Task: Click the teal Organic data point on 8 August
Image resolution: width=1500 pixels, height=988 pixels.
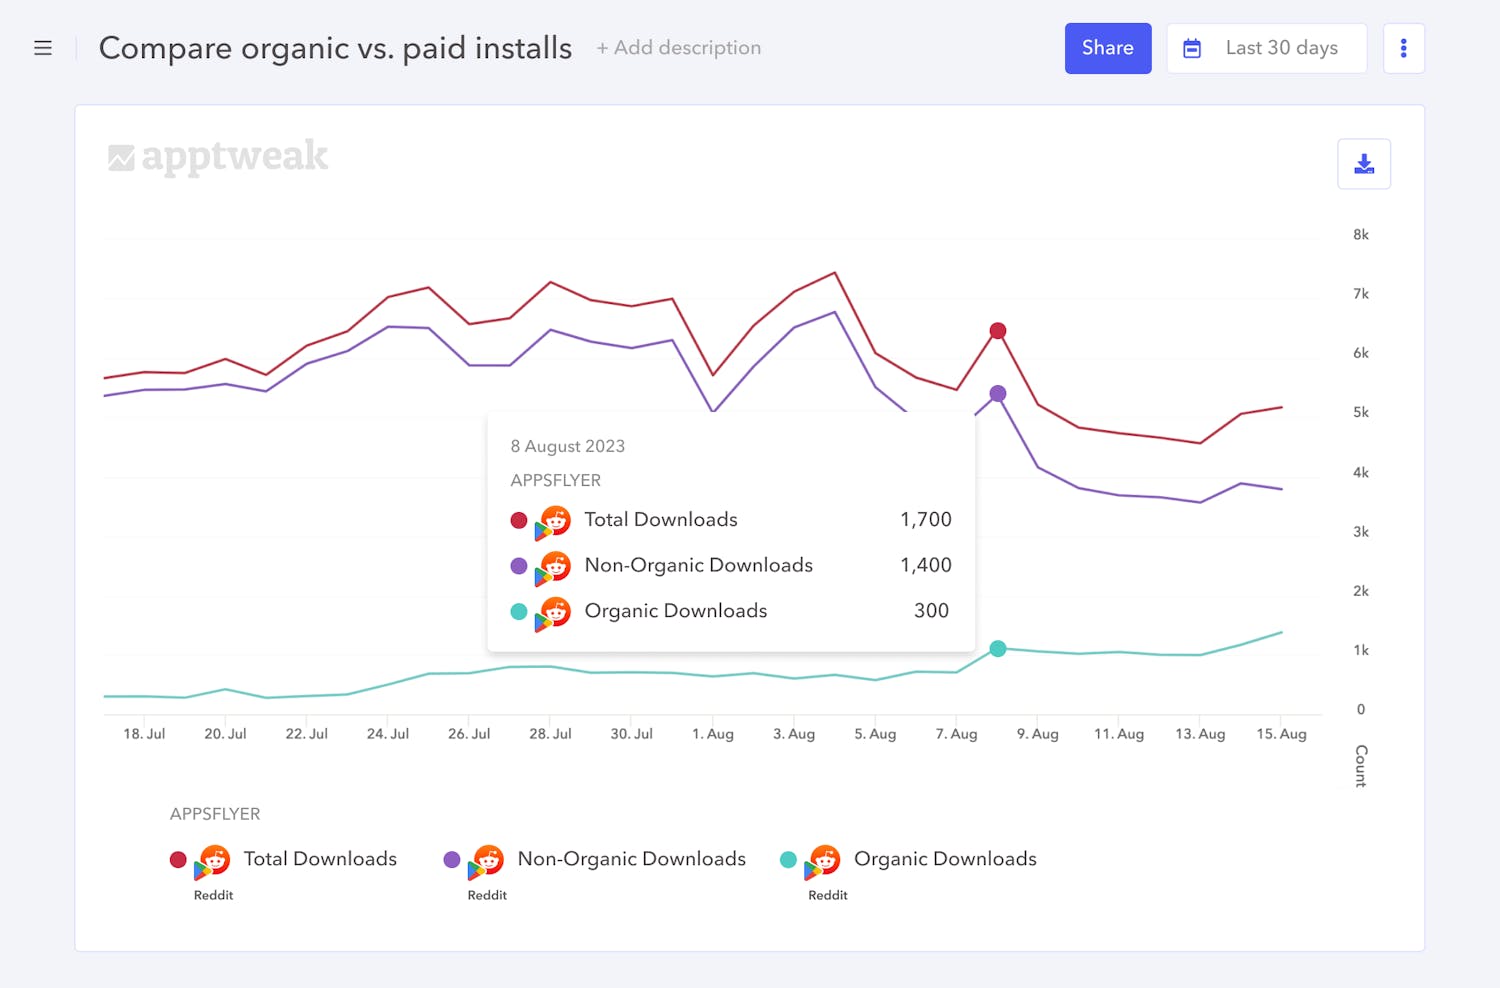Action: (x=998, y=649)
